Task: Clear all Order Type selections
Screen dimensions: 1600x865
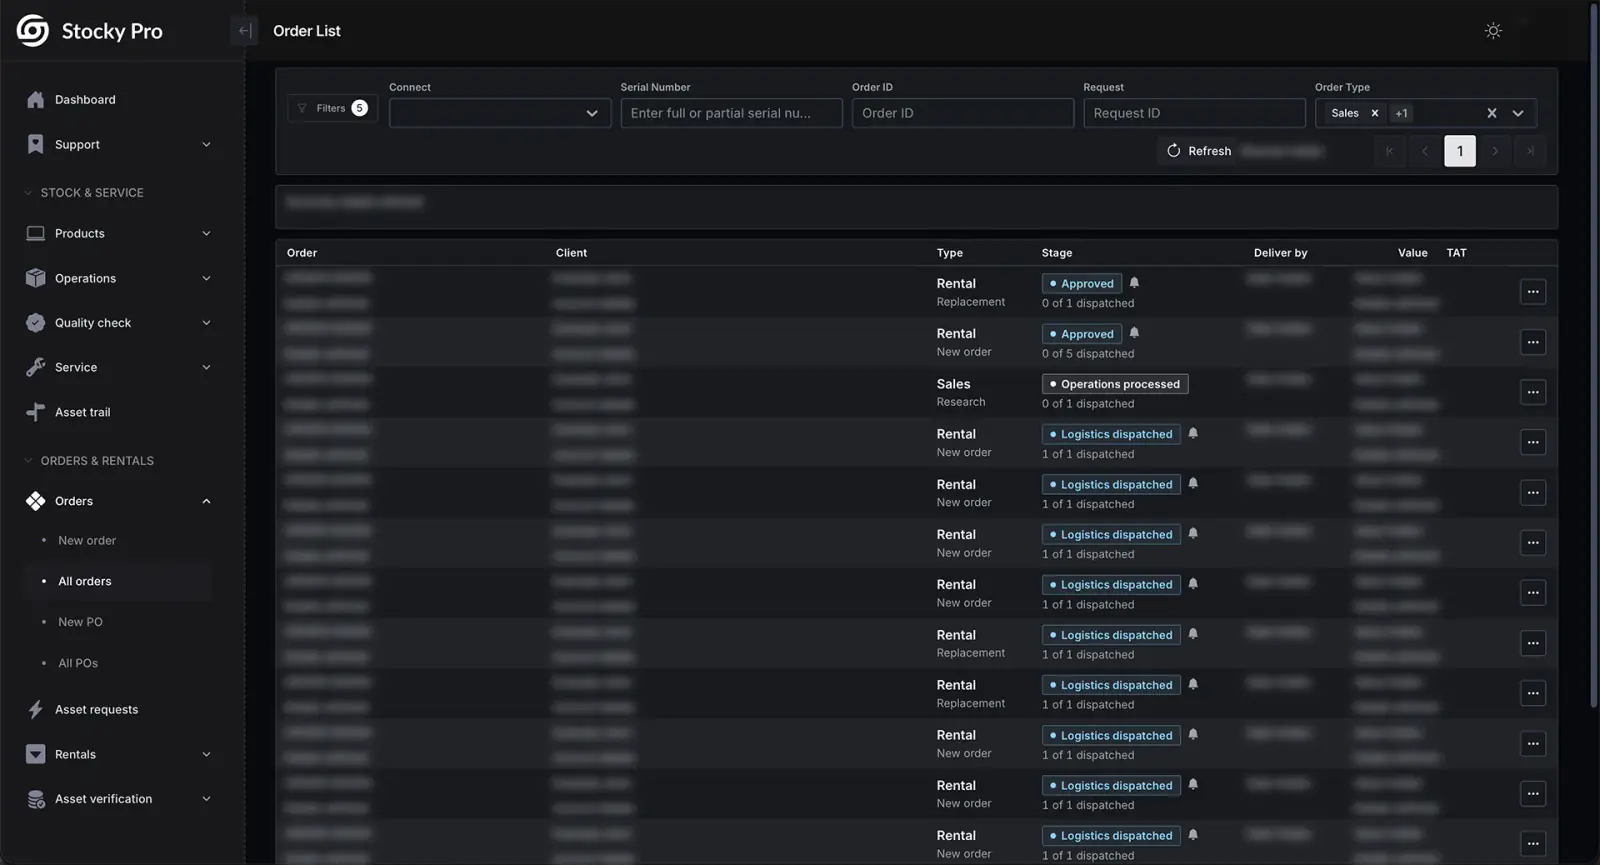Action: pos(1492,113)
